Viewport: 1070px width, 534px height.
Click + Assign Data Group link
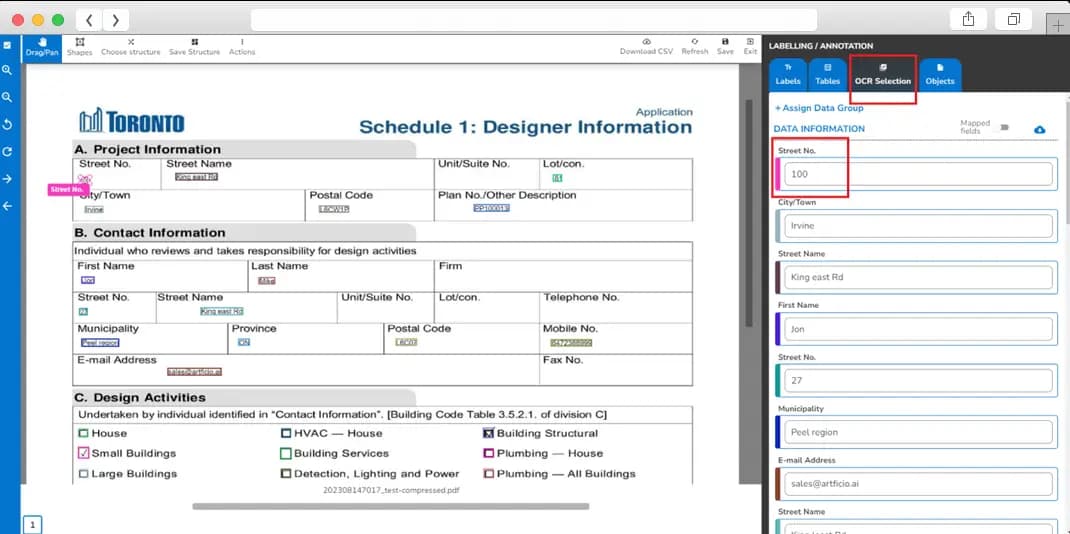pos(819,108)
